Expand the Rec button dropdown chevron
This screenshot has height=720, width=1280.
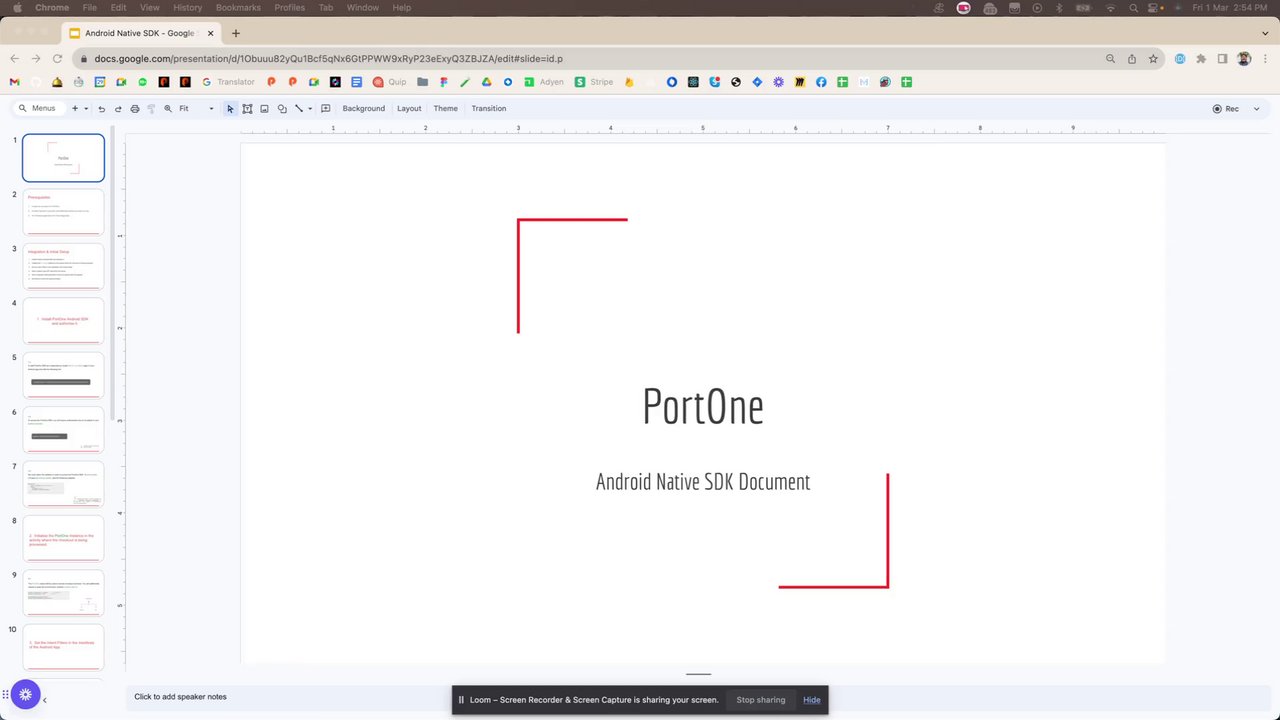tap(1256, 108)
